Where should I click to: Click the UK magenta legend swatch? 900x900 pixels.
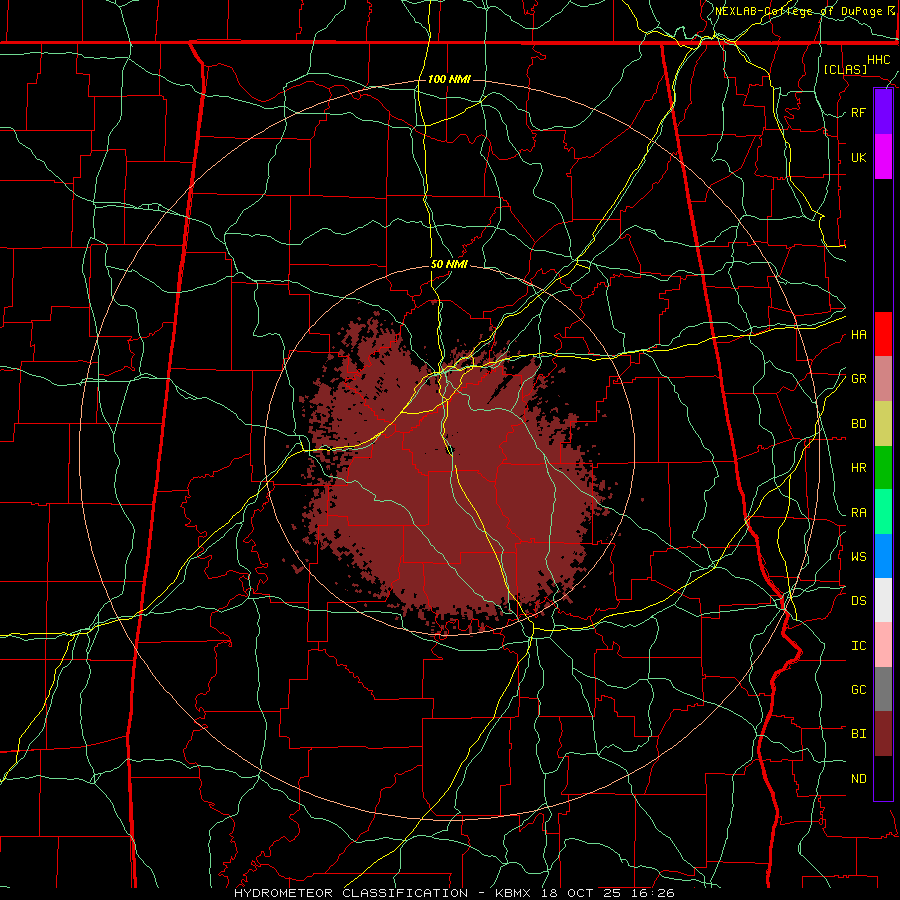pyautogui.click(x=883, y=157)
